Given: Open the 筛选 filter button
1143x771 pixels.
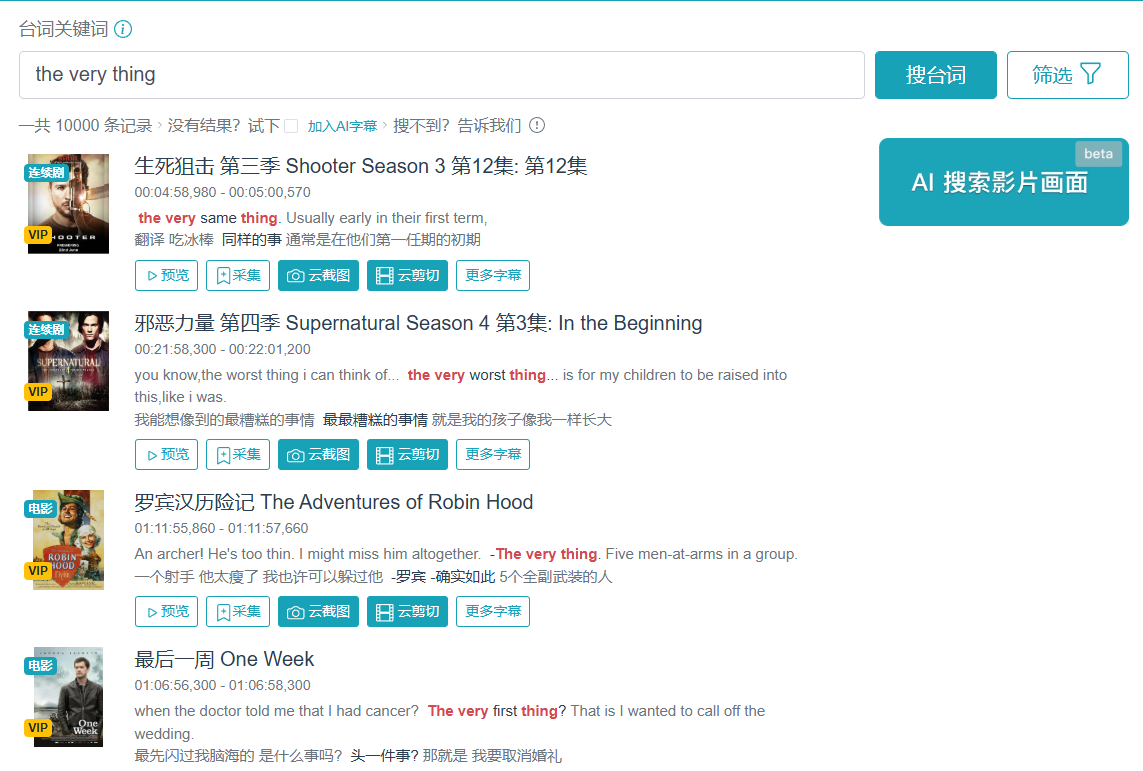Looking at the screenshot, I should coord(1067,74).
